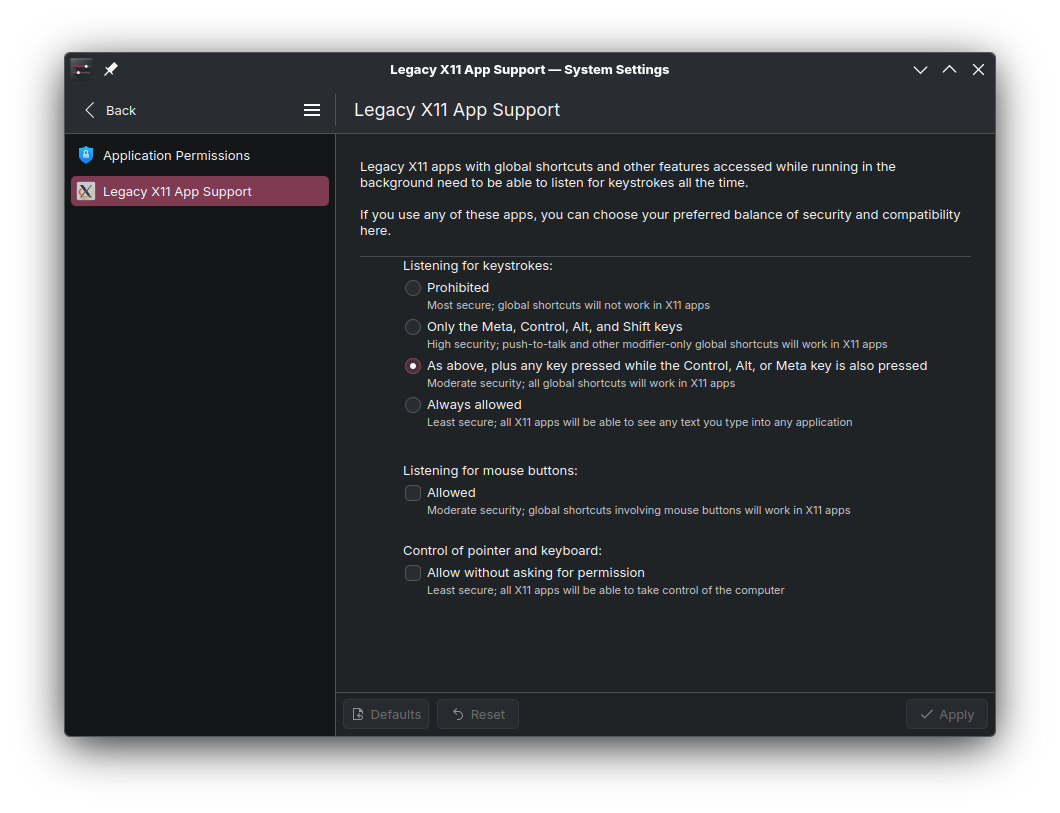The image size is (1060, 813).
Task: Check Allow without asking for permission
Action: 412,573
